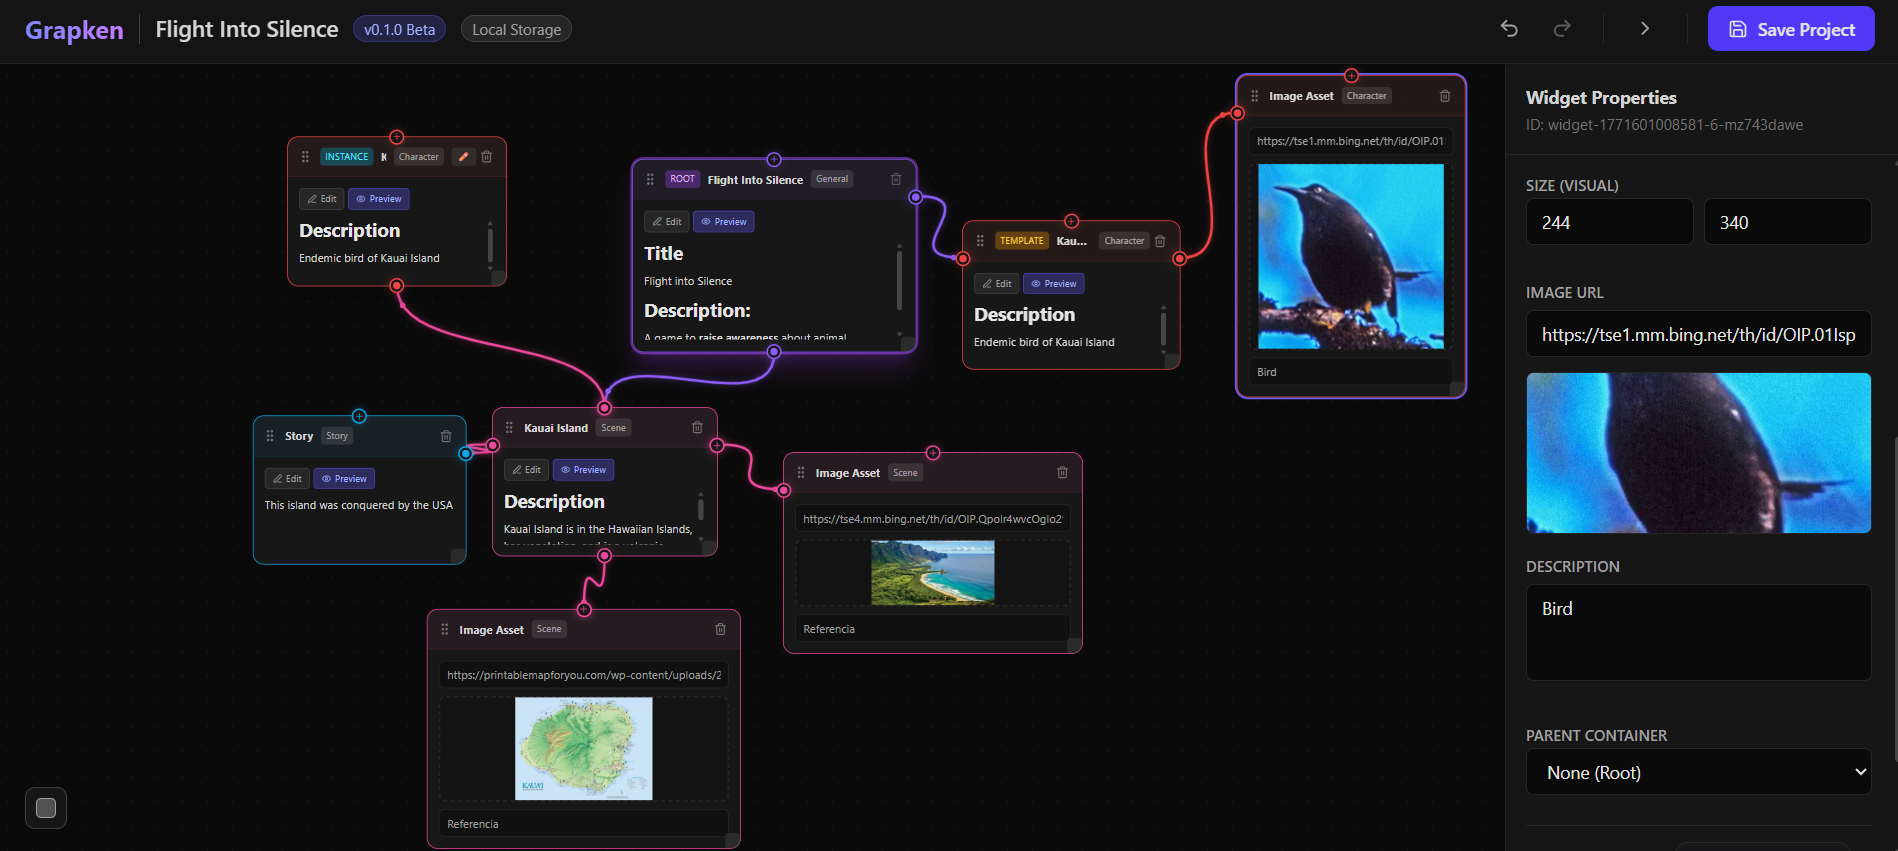Open the Parent Container dropdown
The height and width of the screenshot is (851, 1898).
(1698, 772)
